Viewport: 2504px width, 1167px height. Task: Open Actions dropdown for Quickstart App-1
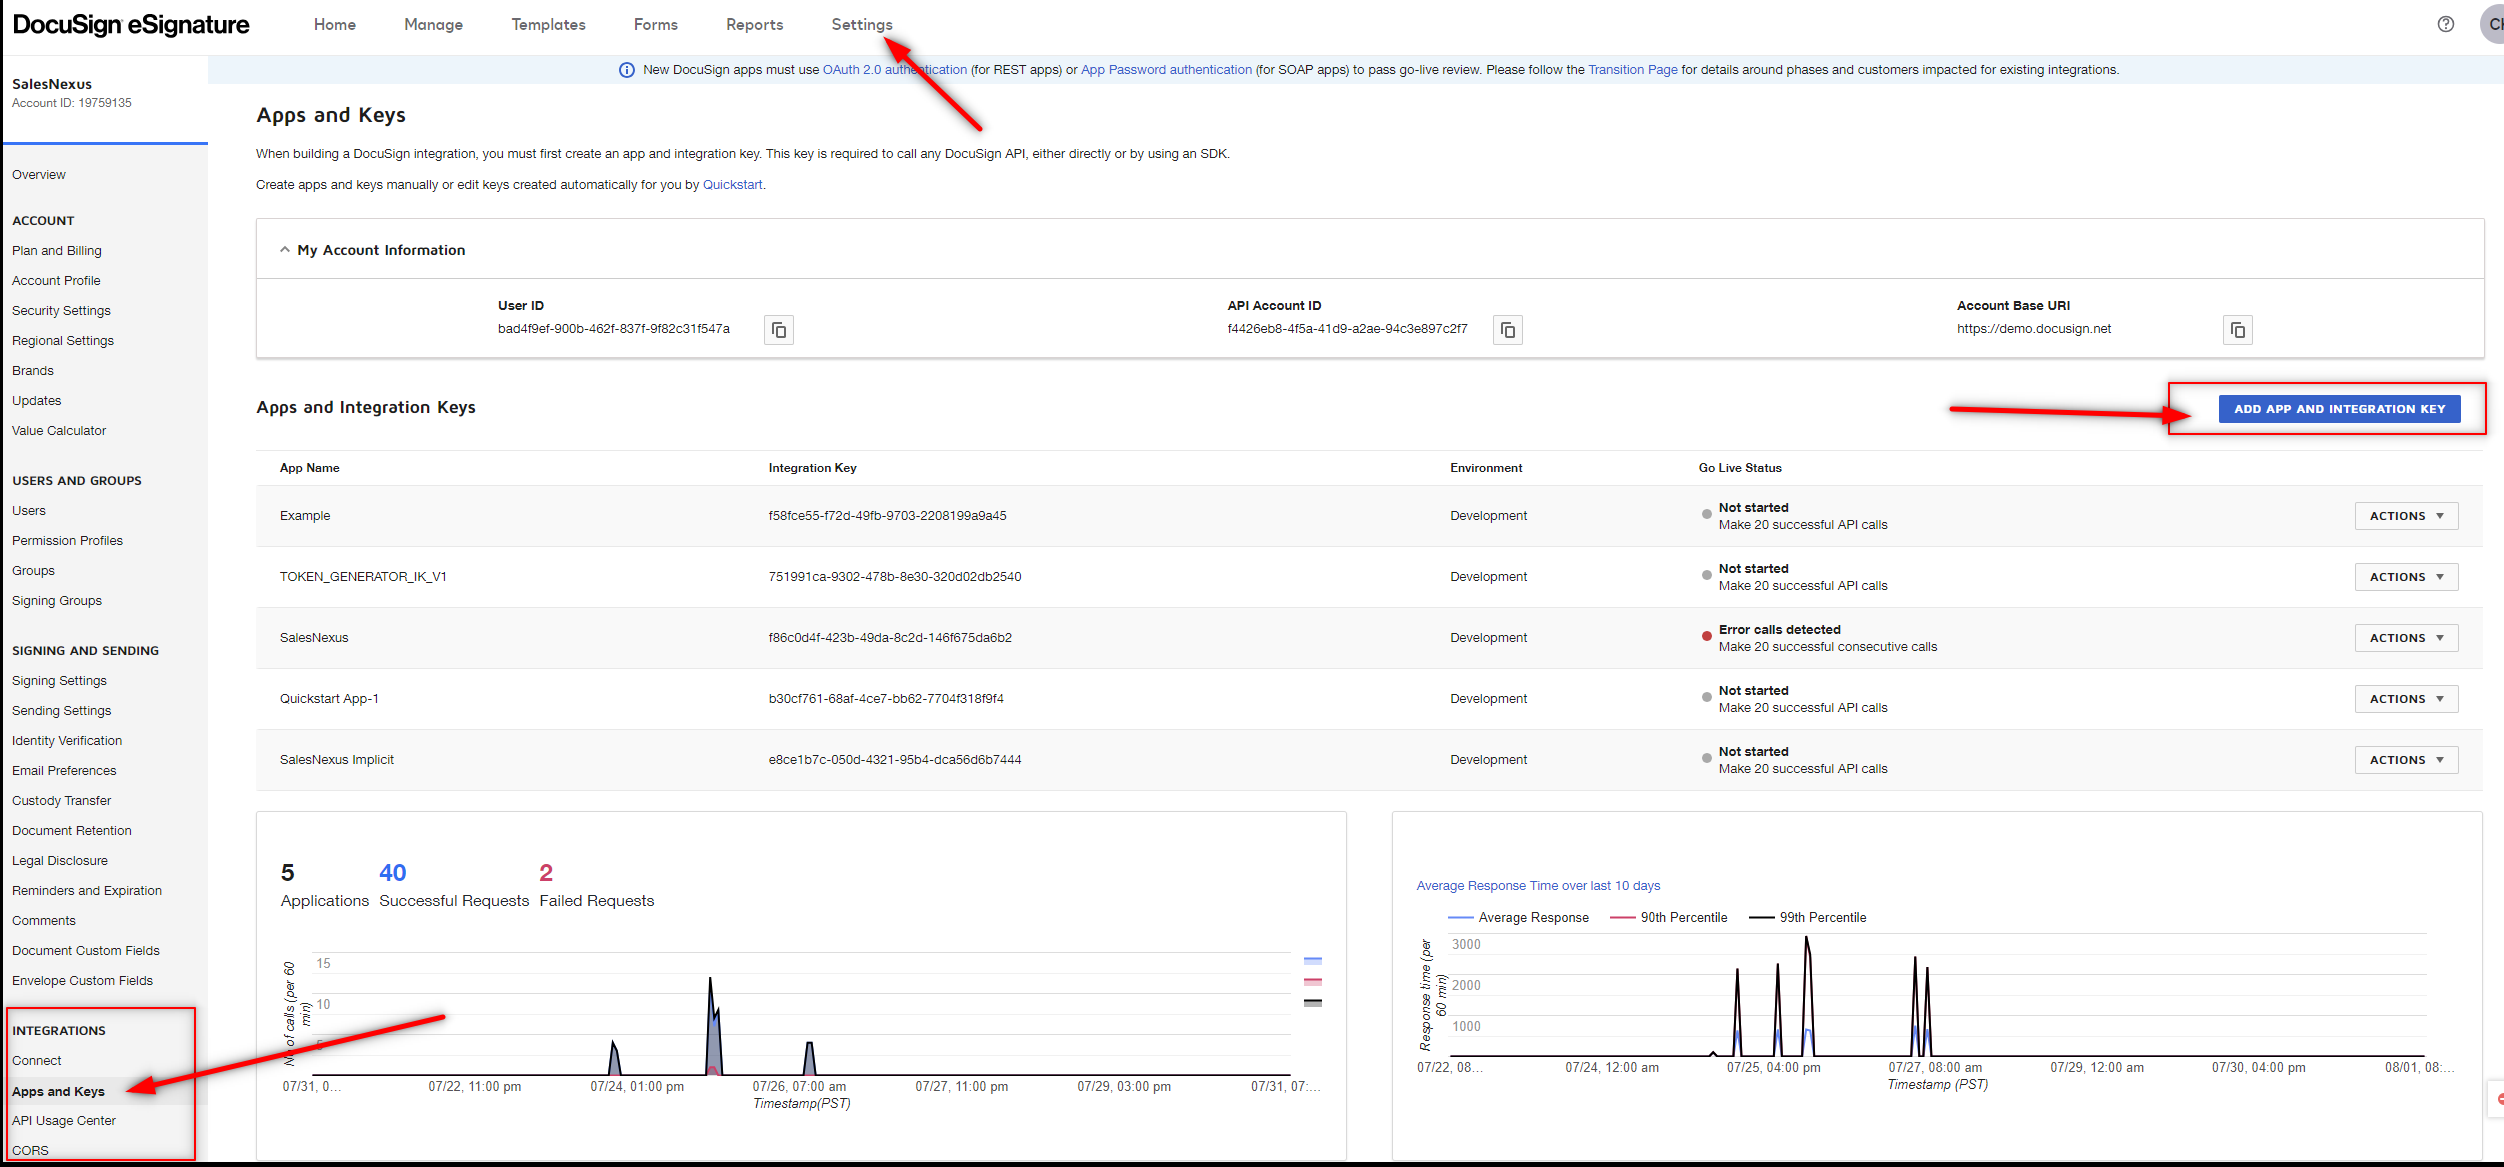pyautogui.click(x=2406, y=699)
